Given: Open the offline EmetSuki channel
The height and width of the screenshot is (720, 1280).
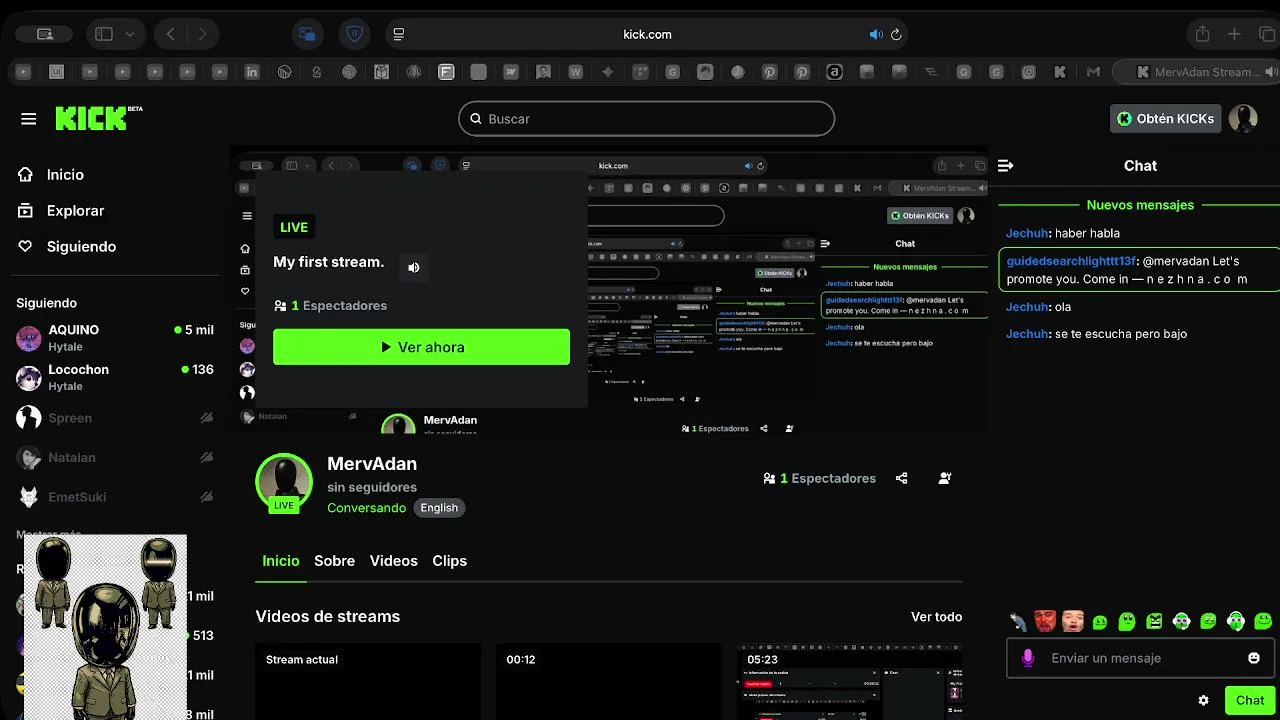Looking at the screenshot, I should coord(115,497).
